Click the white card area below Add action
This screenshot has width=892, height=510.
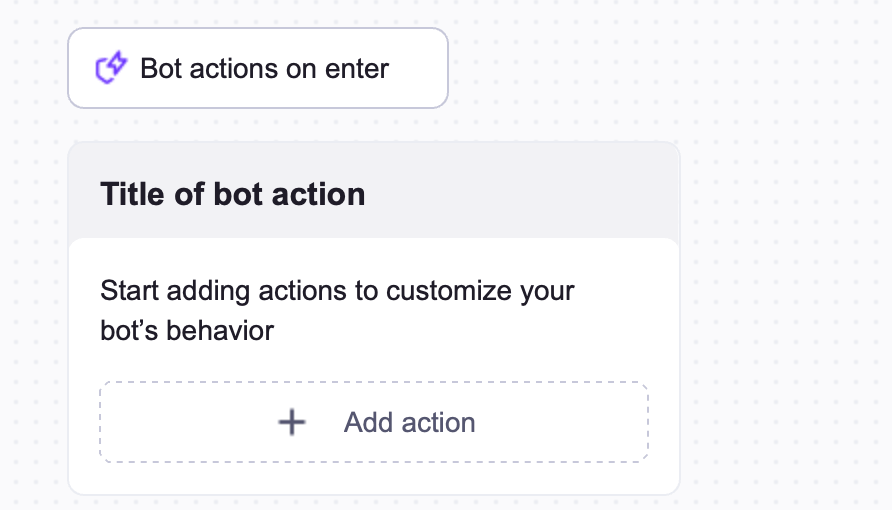pos(373,478)
